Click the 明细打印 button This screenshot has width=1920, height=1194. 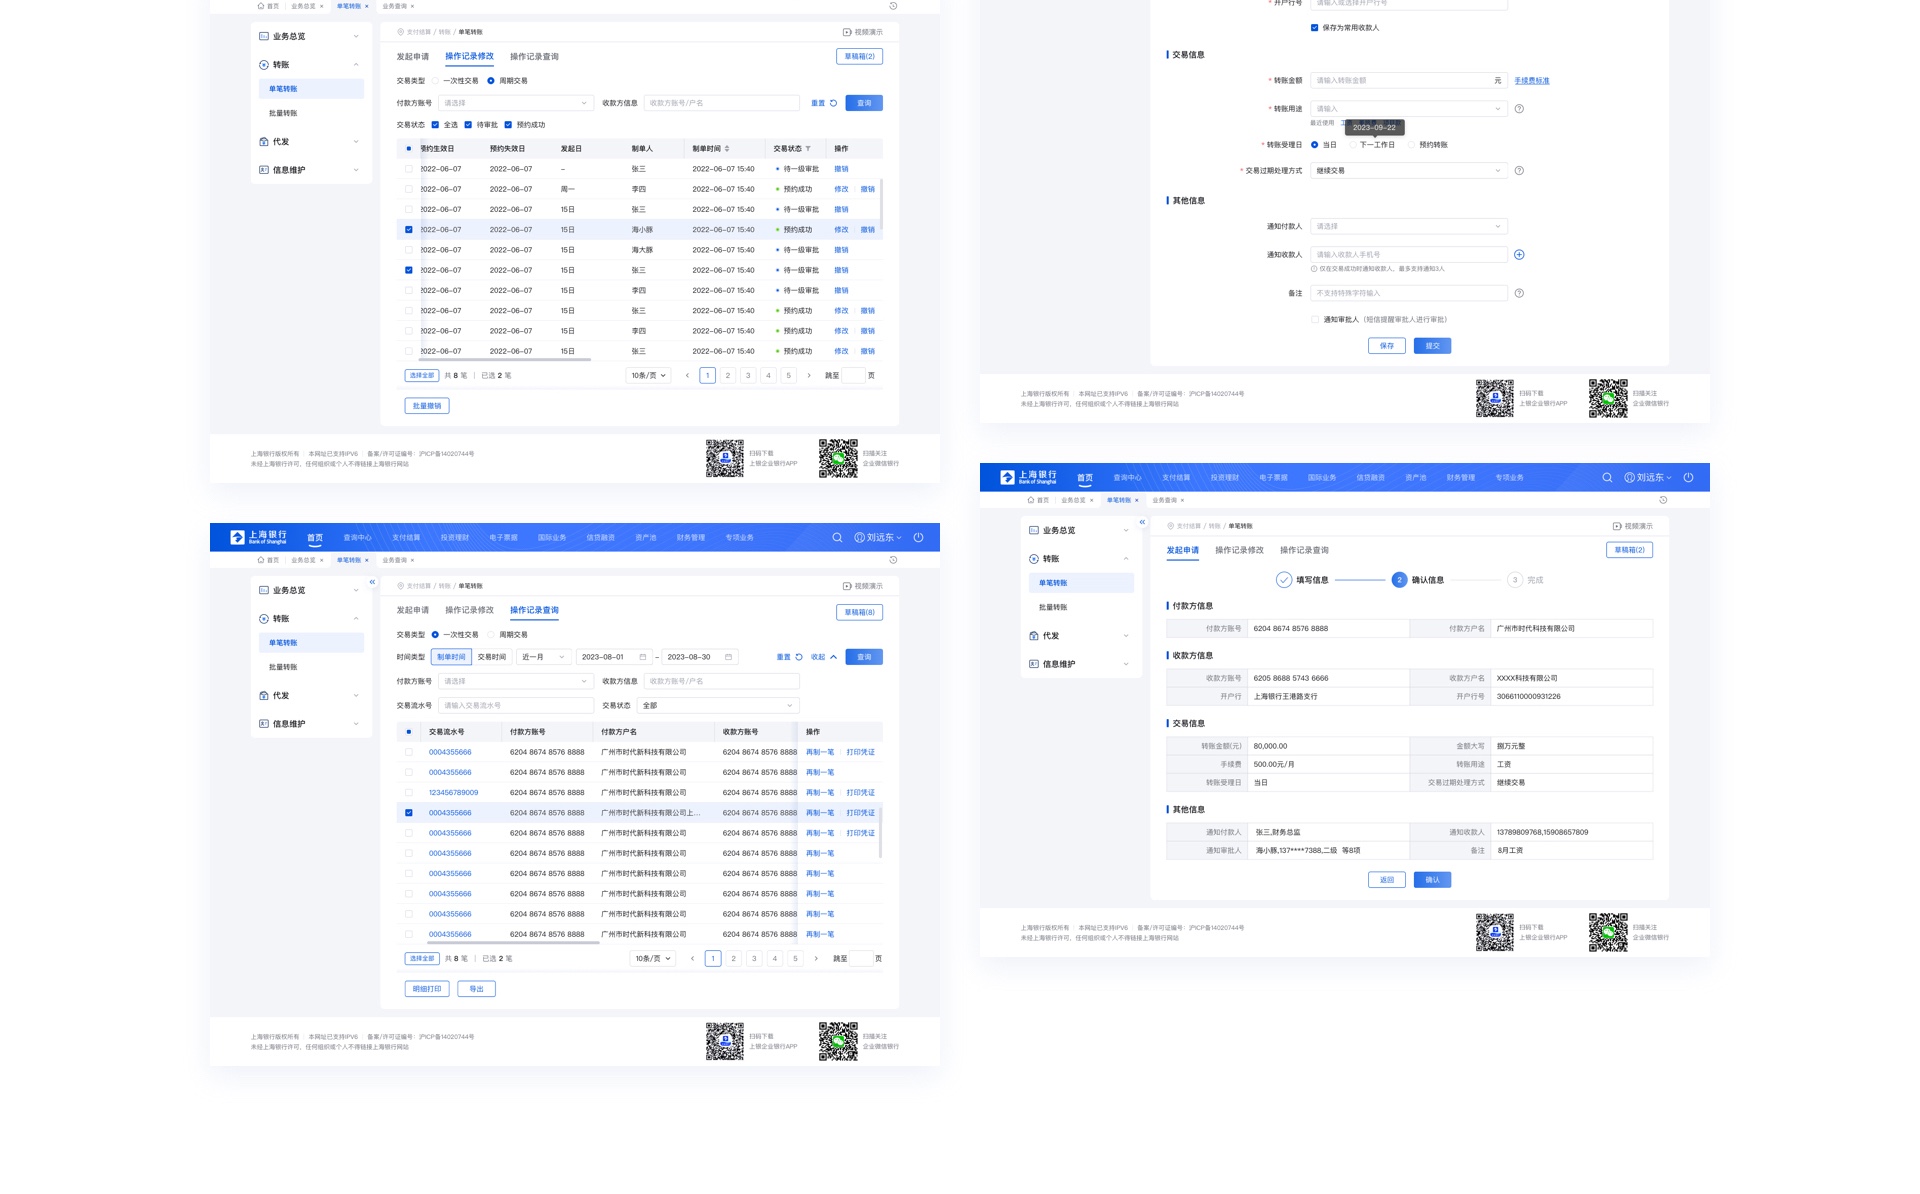(x=427, y=989)
